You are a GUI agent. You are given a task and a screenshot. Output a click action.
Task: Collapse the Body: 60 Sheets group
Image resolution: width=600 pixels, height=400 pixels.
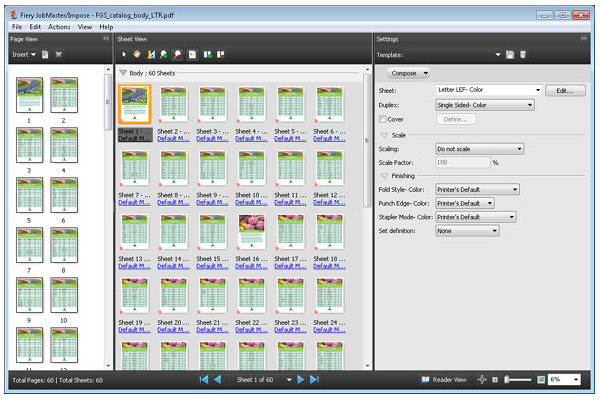click(123, 73)
